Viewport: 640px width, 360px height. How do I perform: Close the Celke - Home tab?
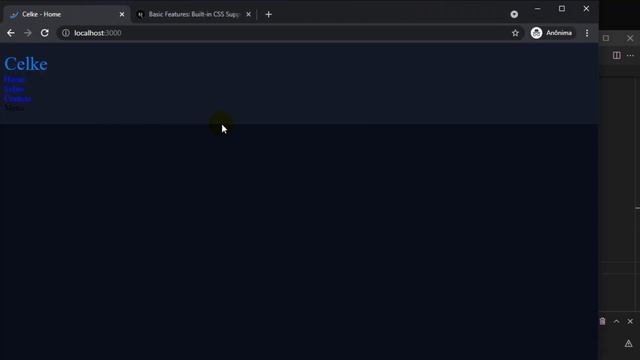click(122, 15)
